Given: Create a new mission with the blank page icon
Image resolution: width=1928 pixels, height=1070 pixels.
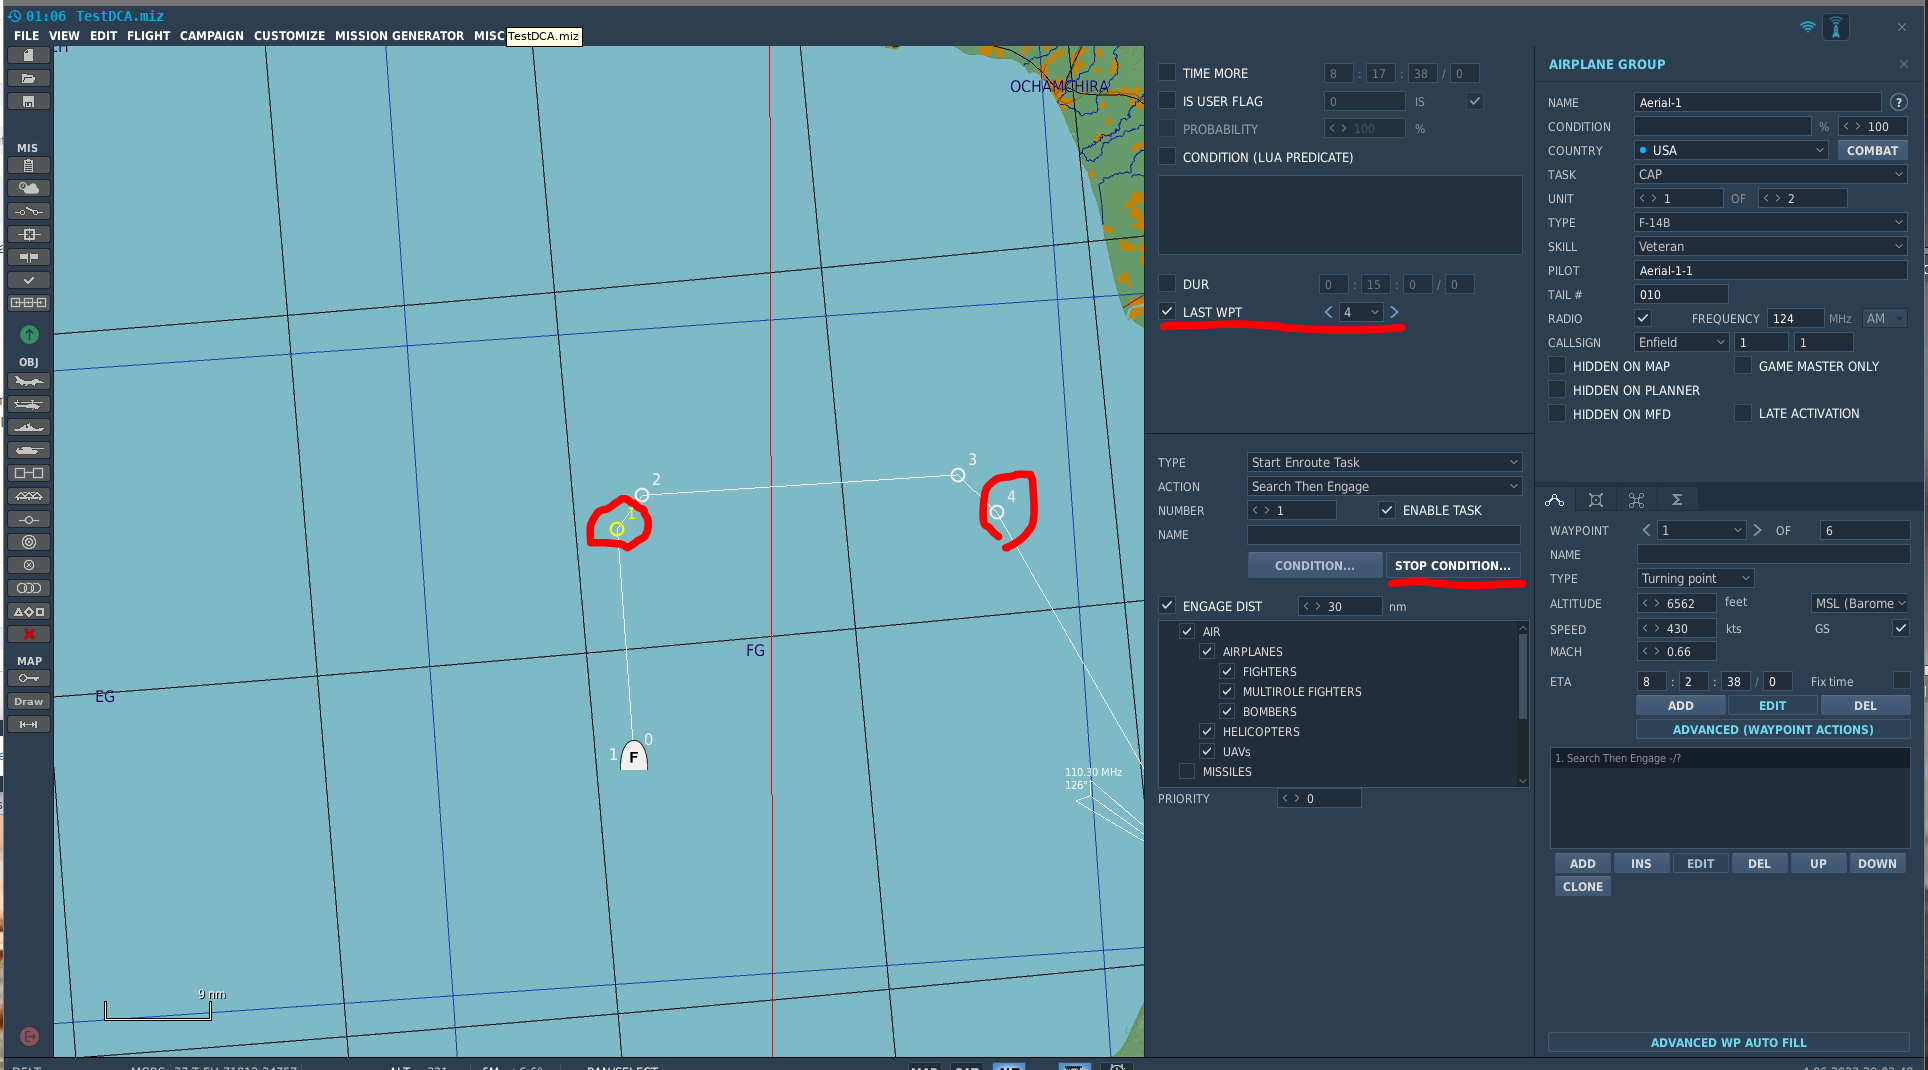Looking at the screenshot, I should pyautogui.click(x=29, y=55).
